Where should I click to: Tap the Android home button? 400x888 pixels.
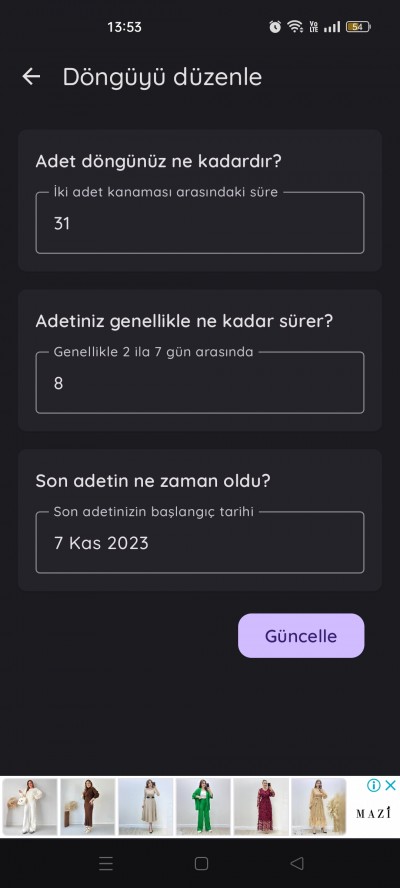coord(201,863)
